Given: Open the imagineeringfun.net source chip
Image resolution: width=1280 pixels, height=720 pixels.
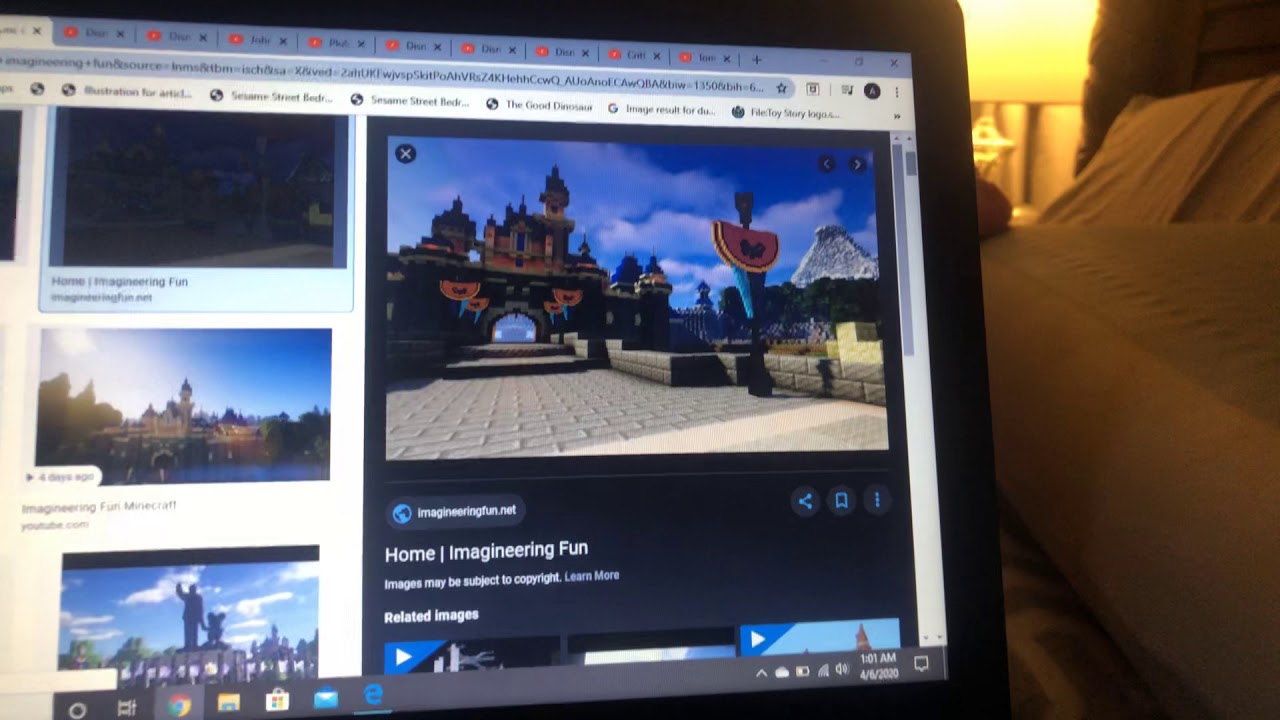Looking at the screenshot, I should coord(455,512).
